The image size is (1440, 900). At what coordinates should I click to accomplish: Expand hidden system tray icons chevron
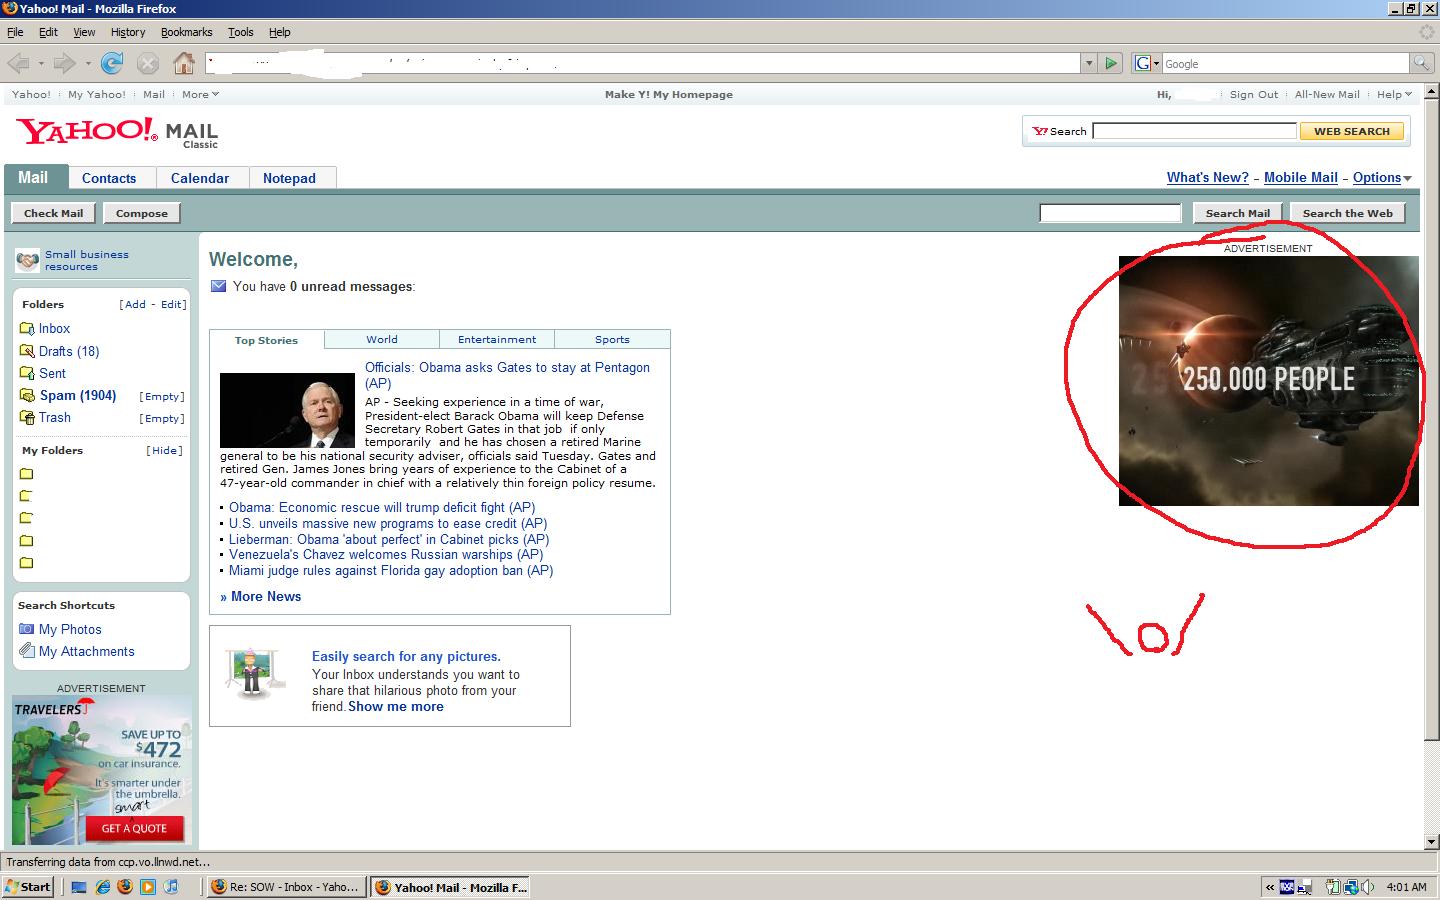(x=1270, y=886)
